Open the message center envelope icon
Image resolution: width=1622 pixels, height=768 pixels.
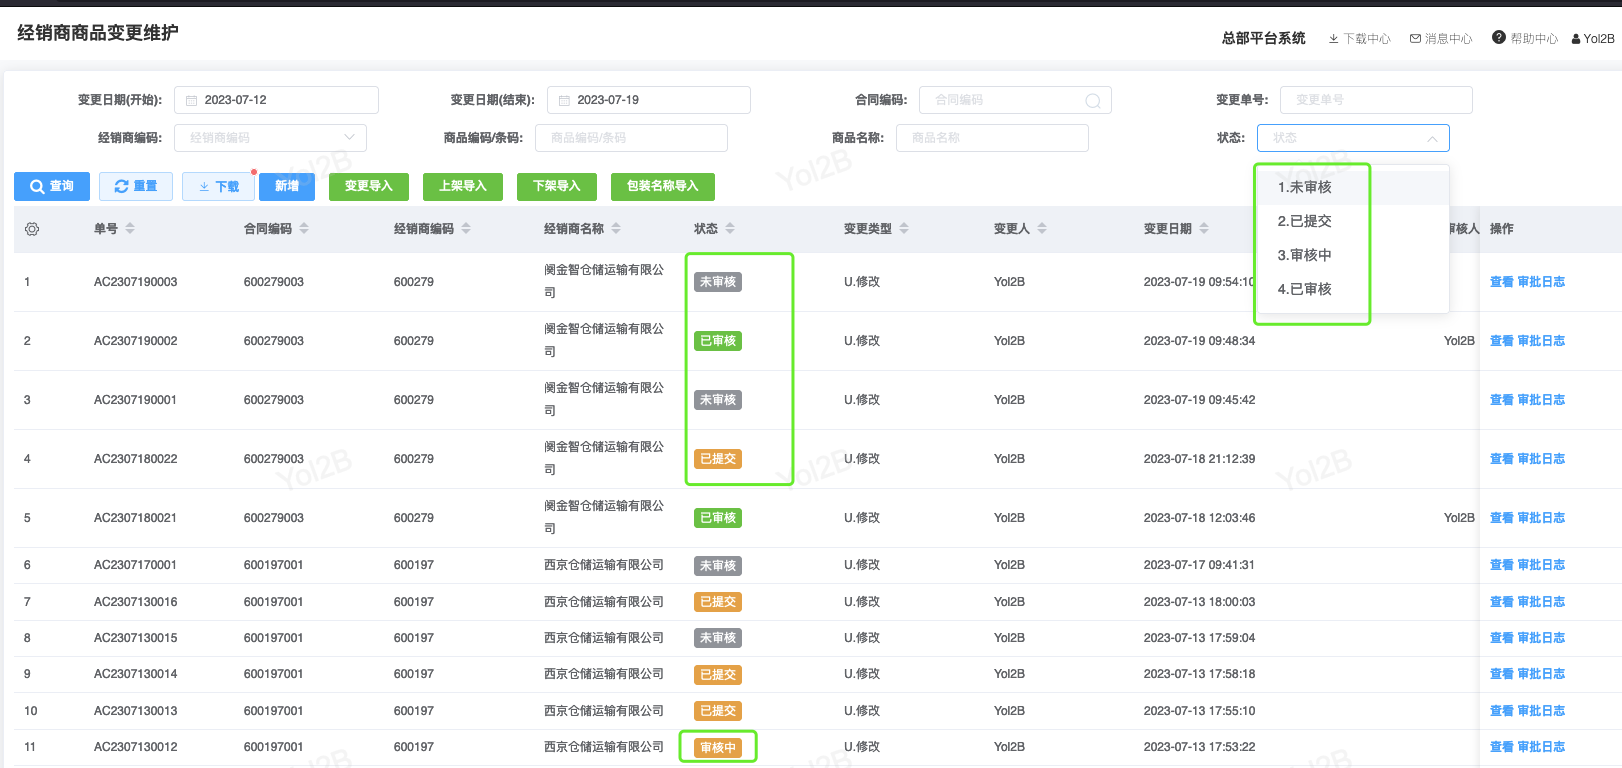pos(1415,39)
